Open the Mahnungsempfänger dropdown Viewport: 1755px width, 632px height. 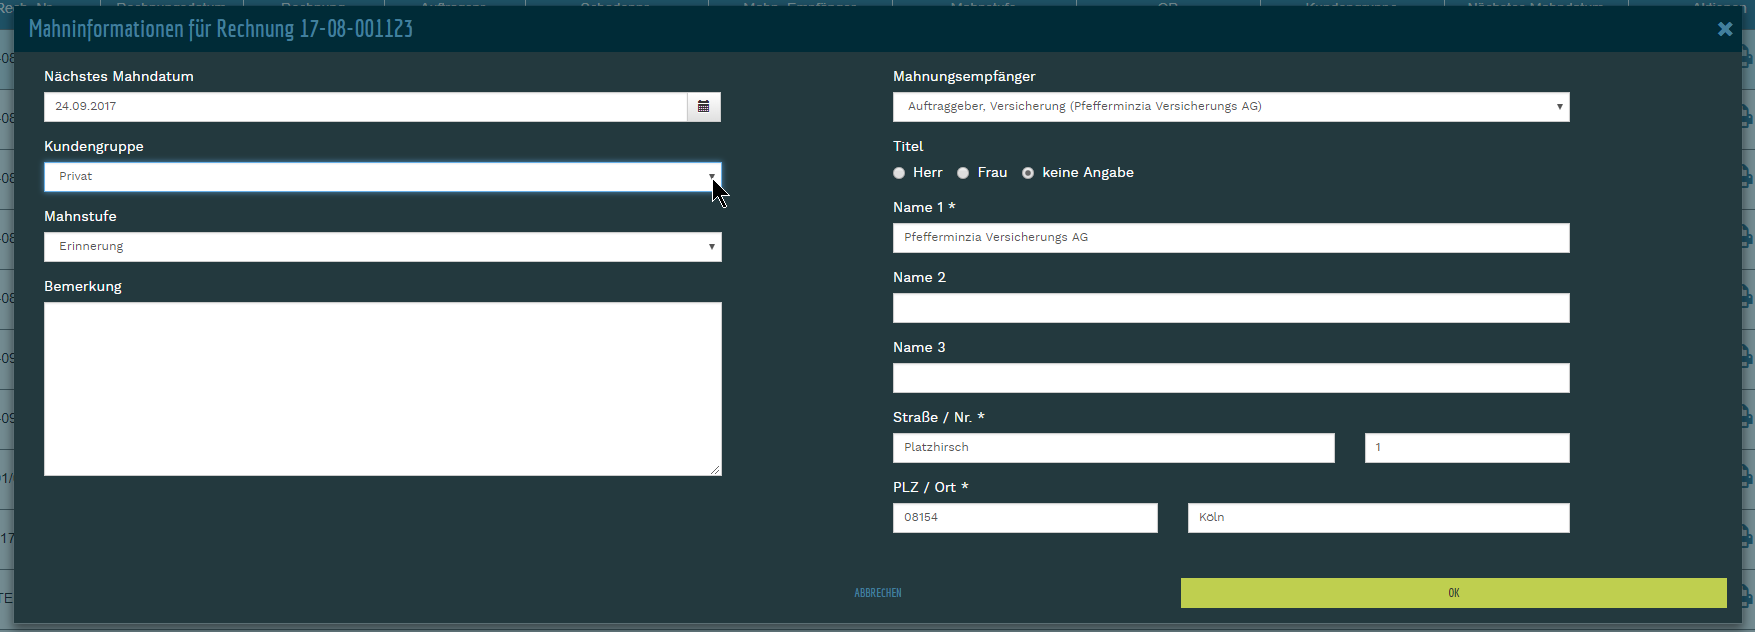1230,107
